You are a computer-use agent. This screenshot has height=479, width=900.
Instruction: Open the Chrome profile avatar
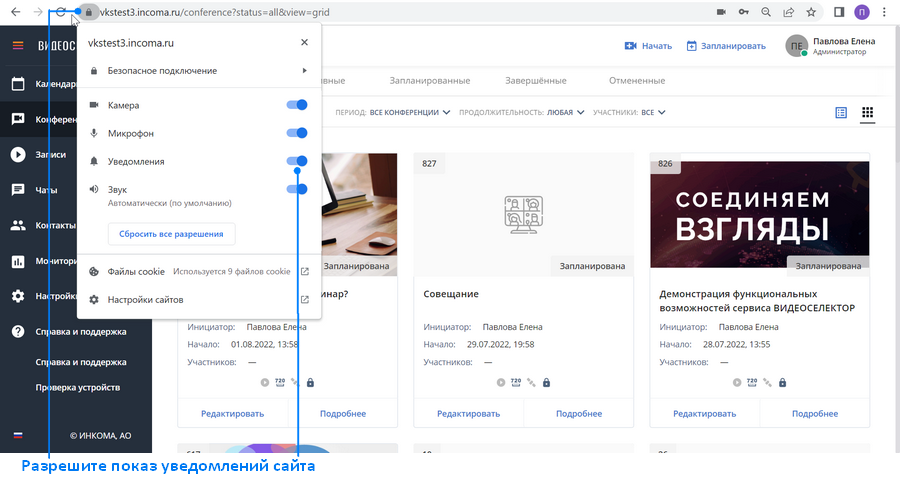click(862, 12)
